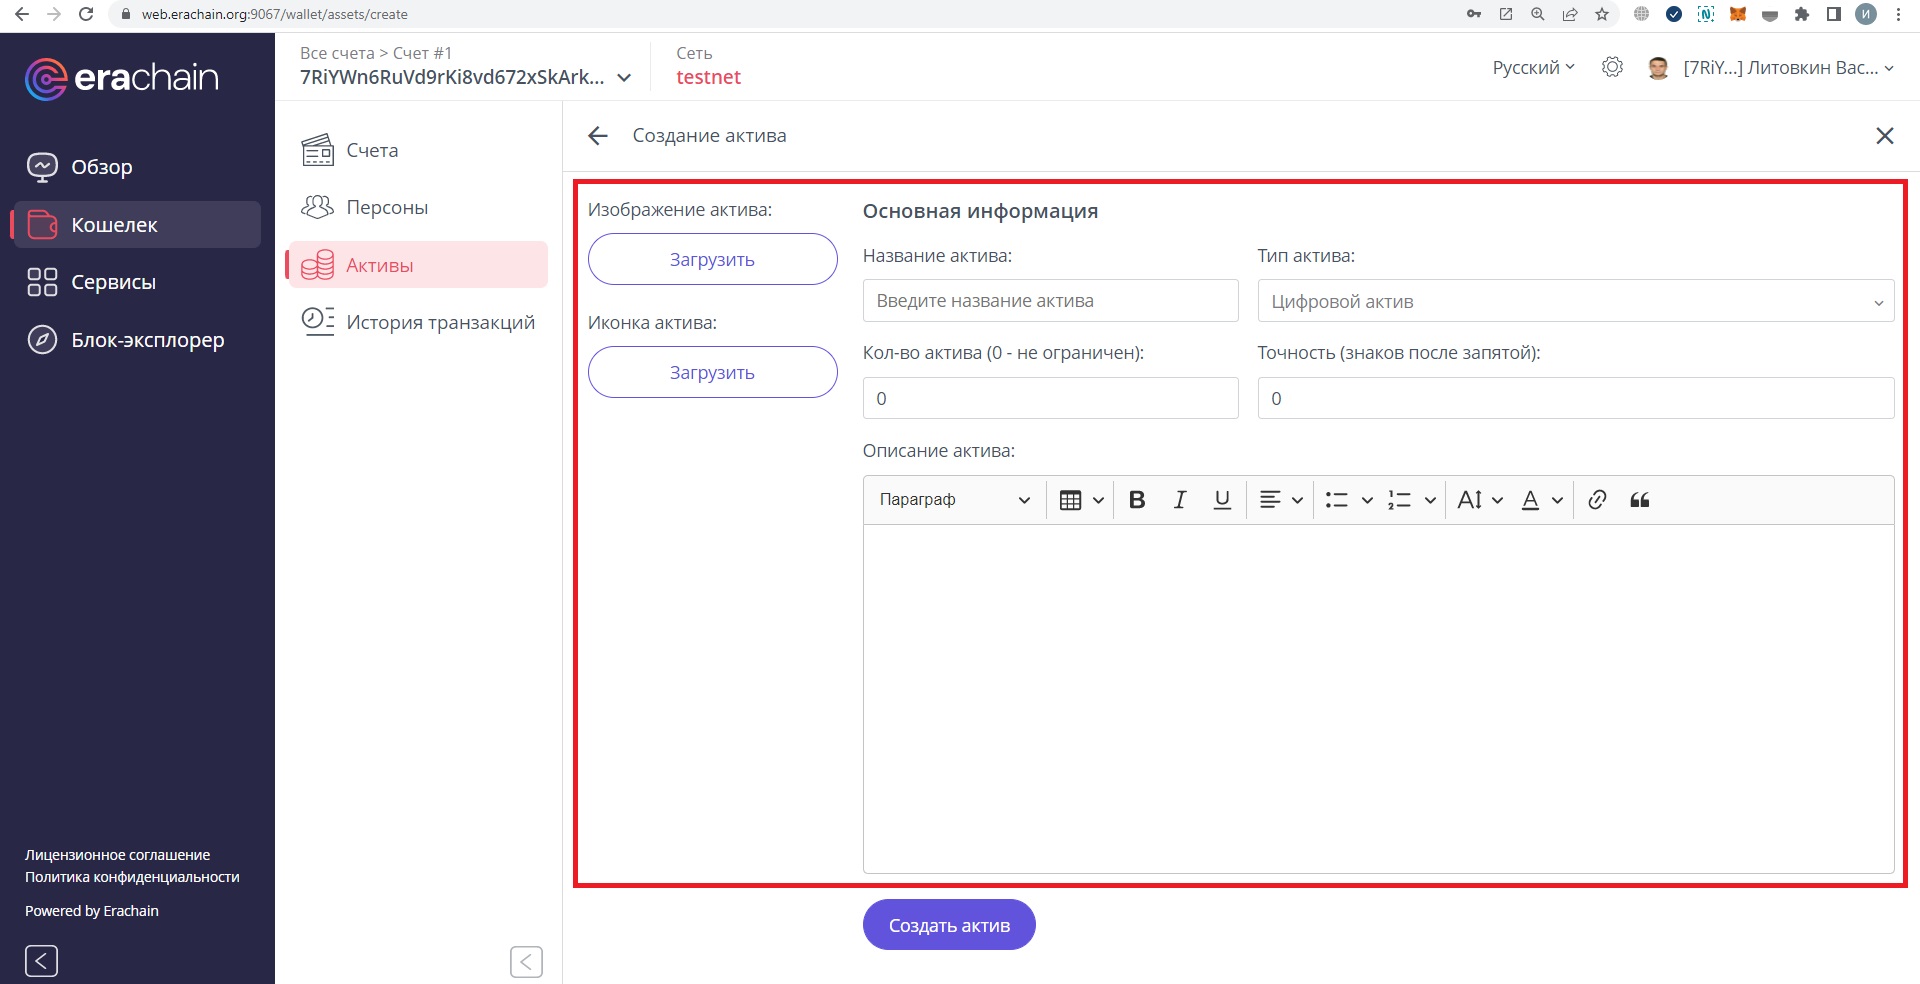
Task: Open the Лицензионное соглашение link
Action: pyautogui.click(x=117, y=855)
